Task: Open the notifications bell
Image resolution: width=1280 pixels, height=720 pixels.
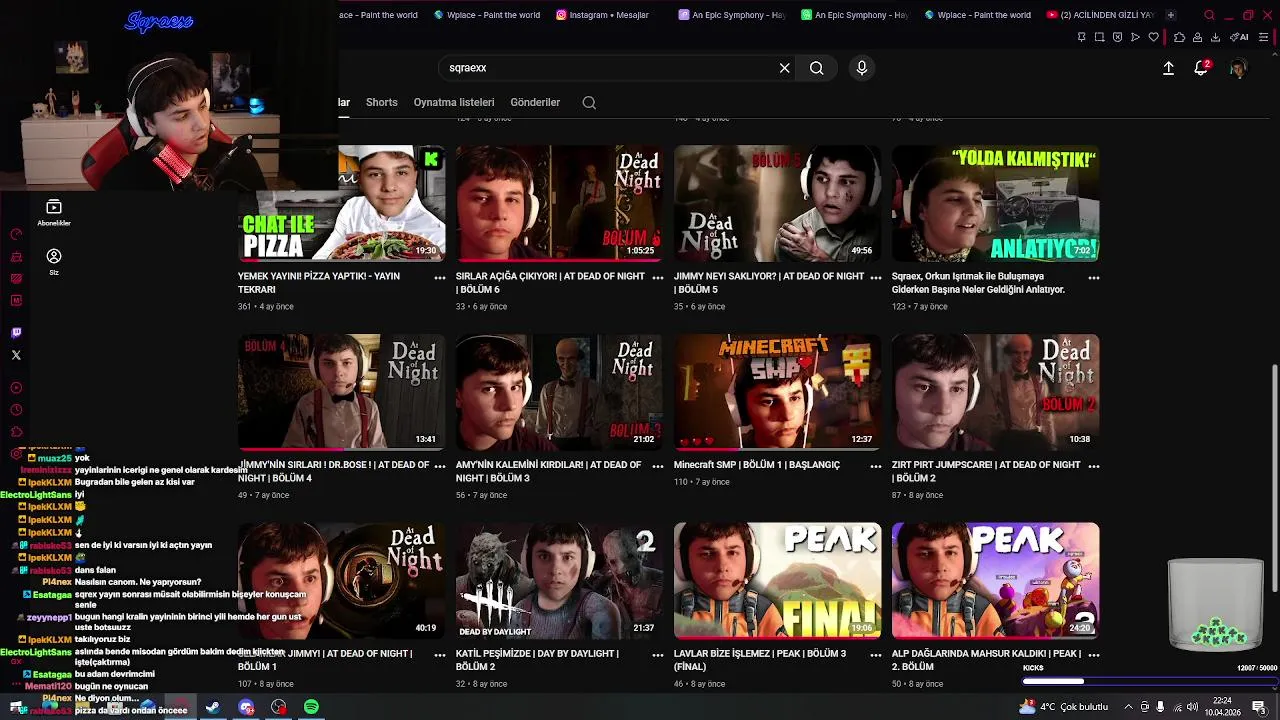Action: point(1201,68)
